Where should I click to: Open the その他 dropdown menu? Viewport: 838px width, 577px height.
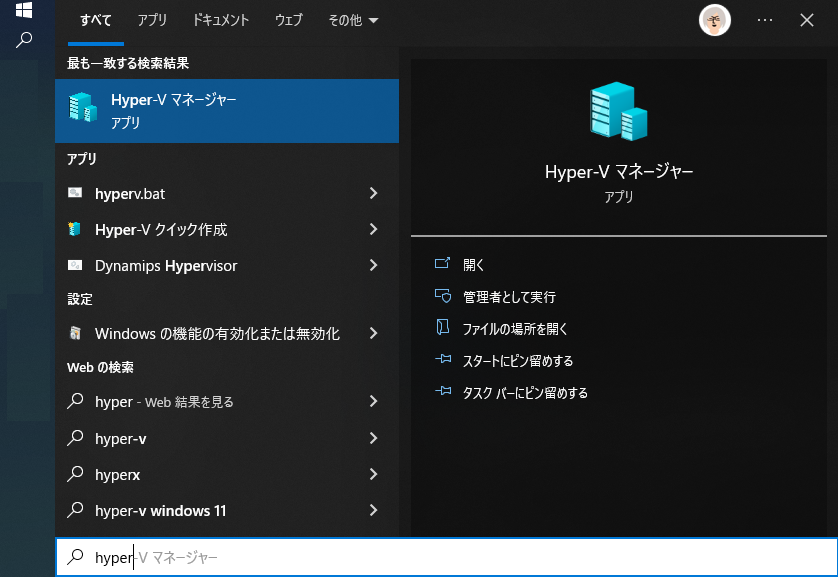353,20
